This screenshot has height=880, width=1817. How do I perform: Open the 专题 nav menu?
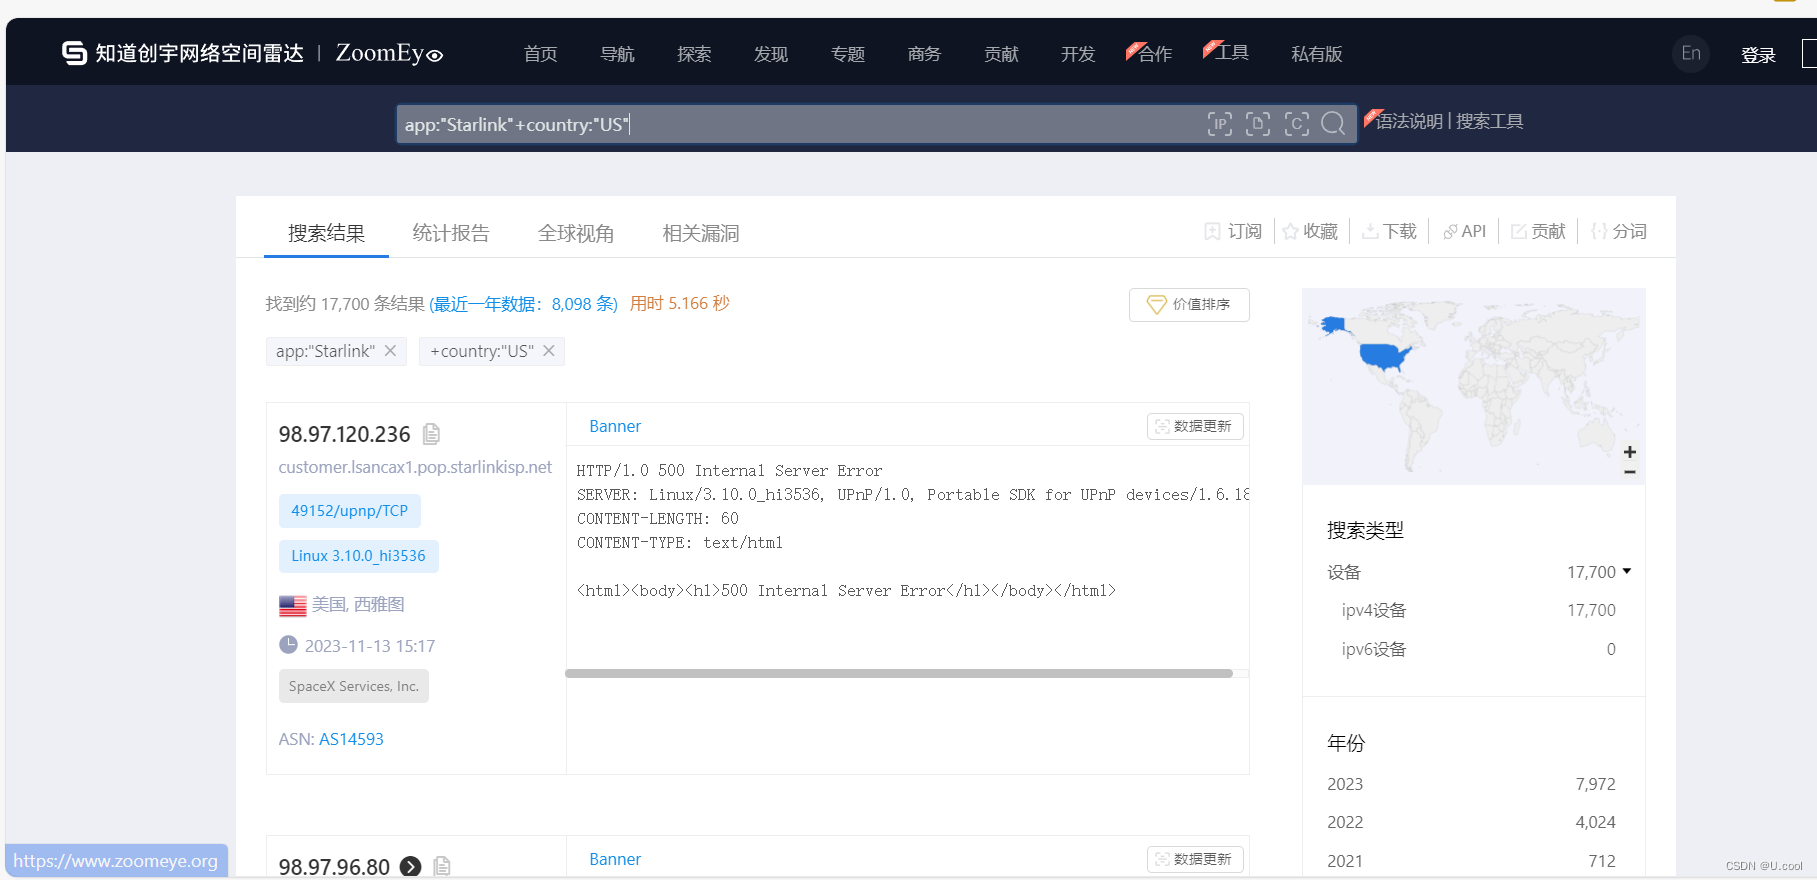click(x=848, y=54)
